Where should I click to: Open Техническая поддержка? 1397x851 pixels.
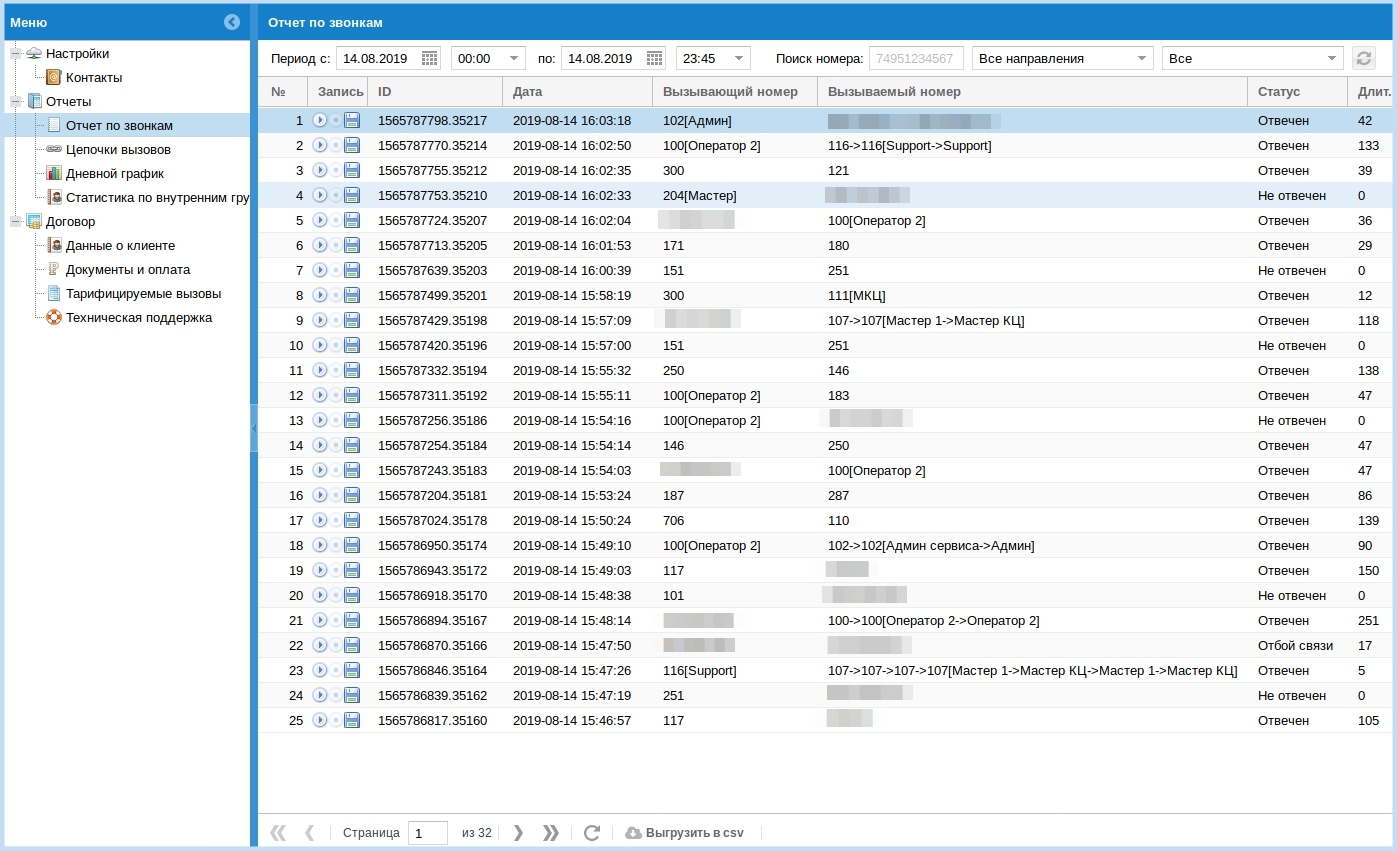[x=139, y=317]
